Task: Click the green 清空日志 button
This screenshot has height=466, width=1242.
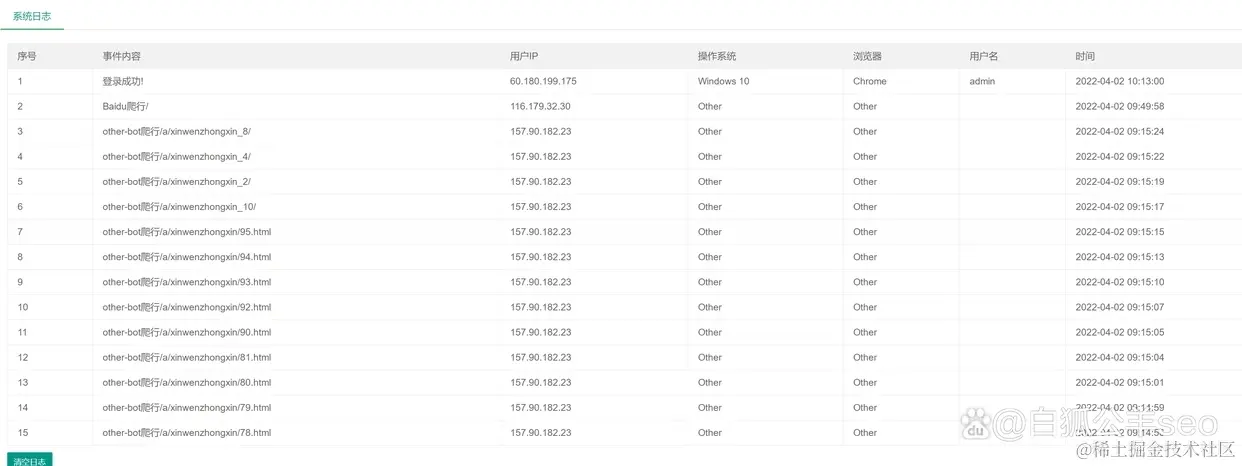Action: pos(28,461)
